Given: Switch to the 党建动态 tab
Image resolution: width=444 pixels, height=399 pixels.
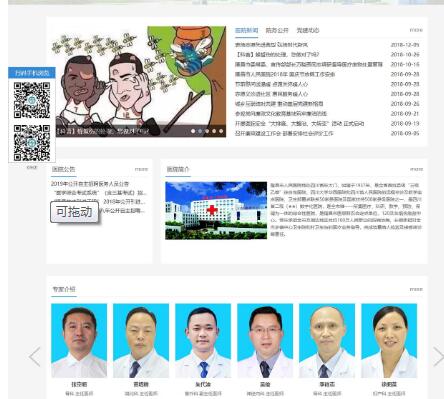Looking at the screenshot, I should [x=308, y=30].
